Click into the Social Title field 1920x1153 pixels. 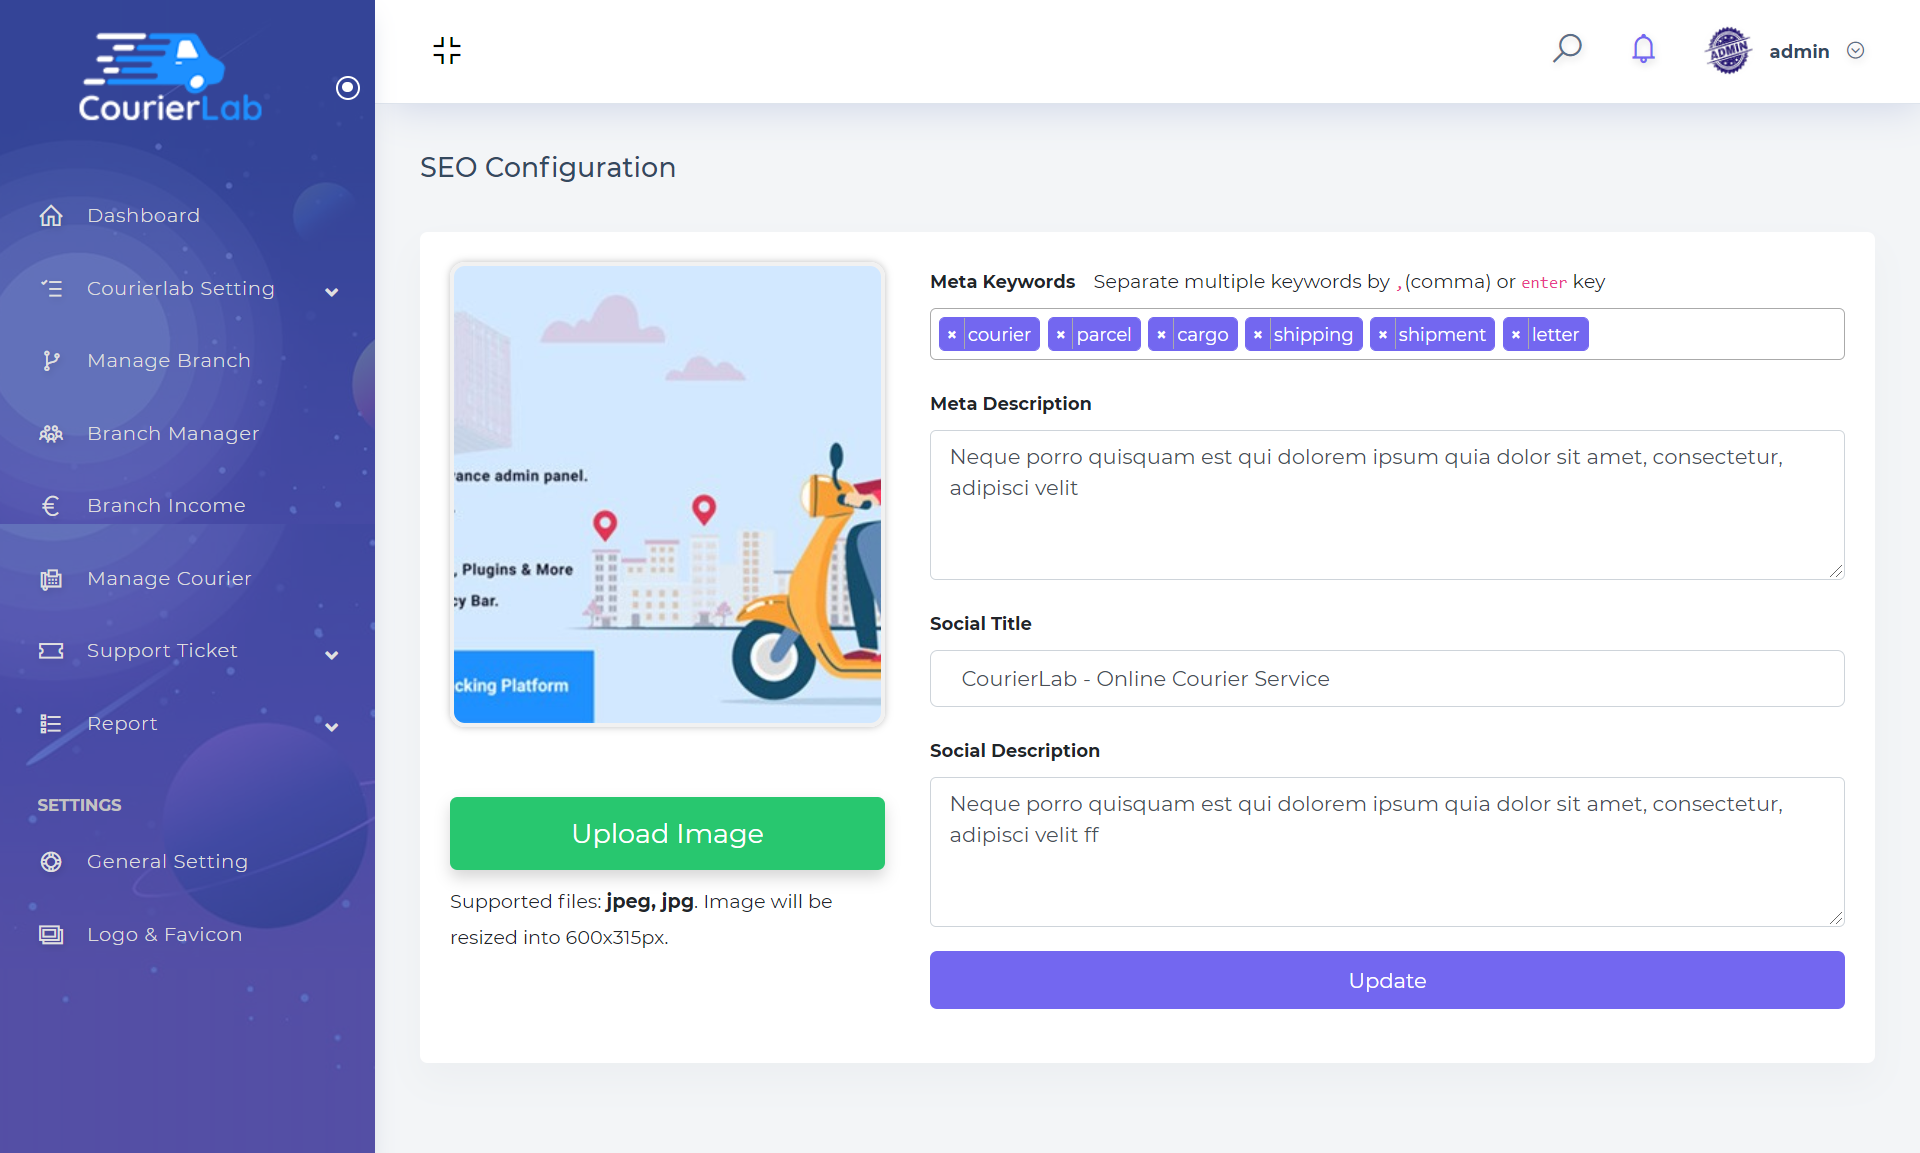(1386, 679)
